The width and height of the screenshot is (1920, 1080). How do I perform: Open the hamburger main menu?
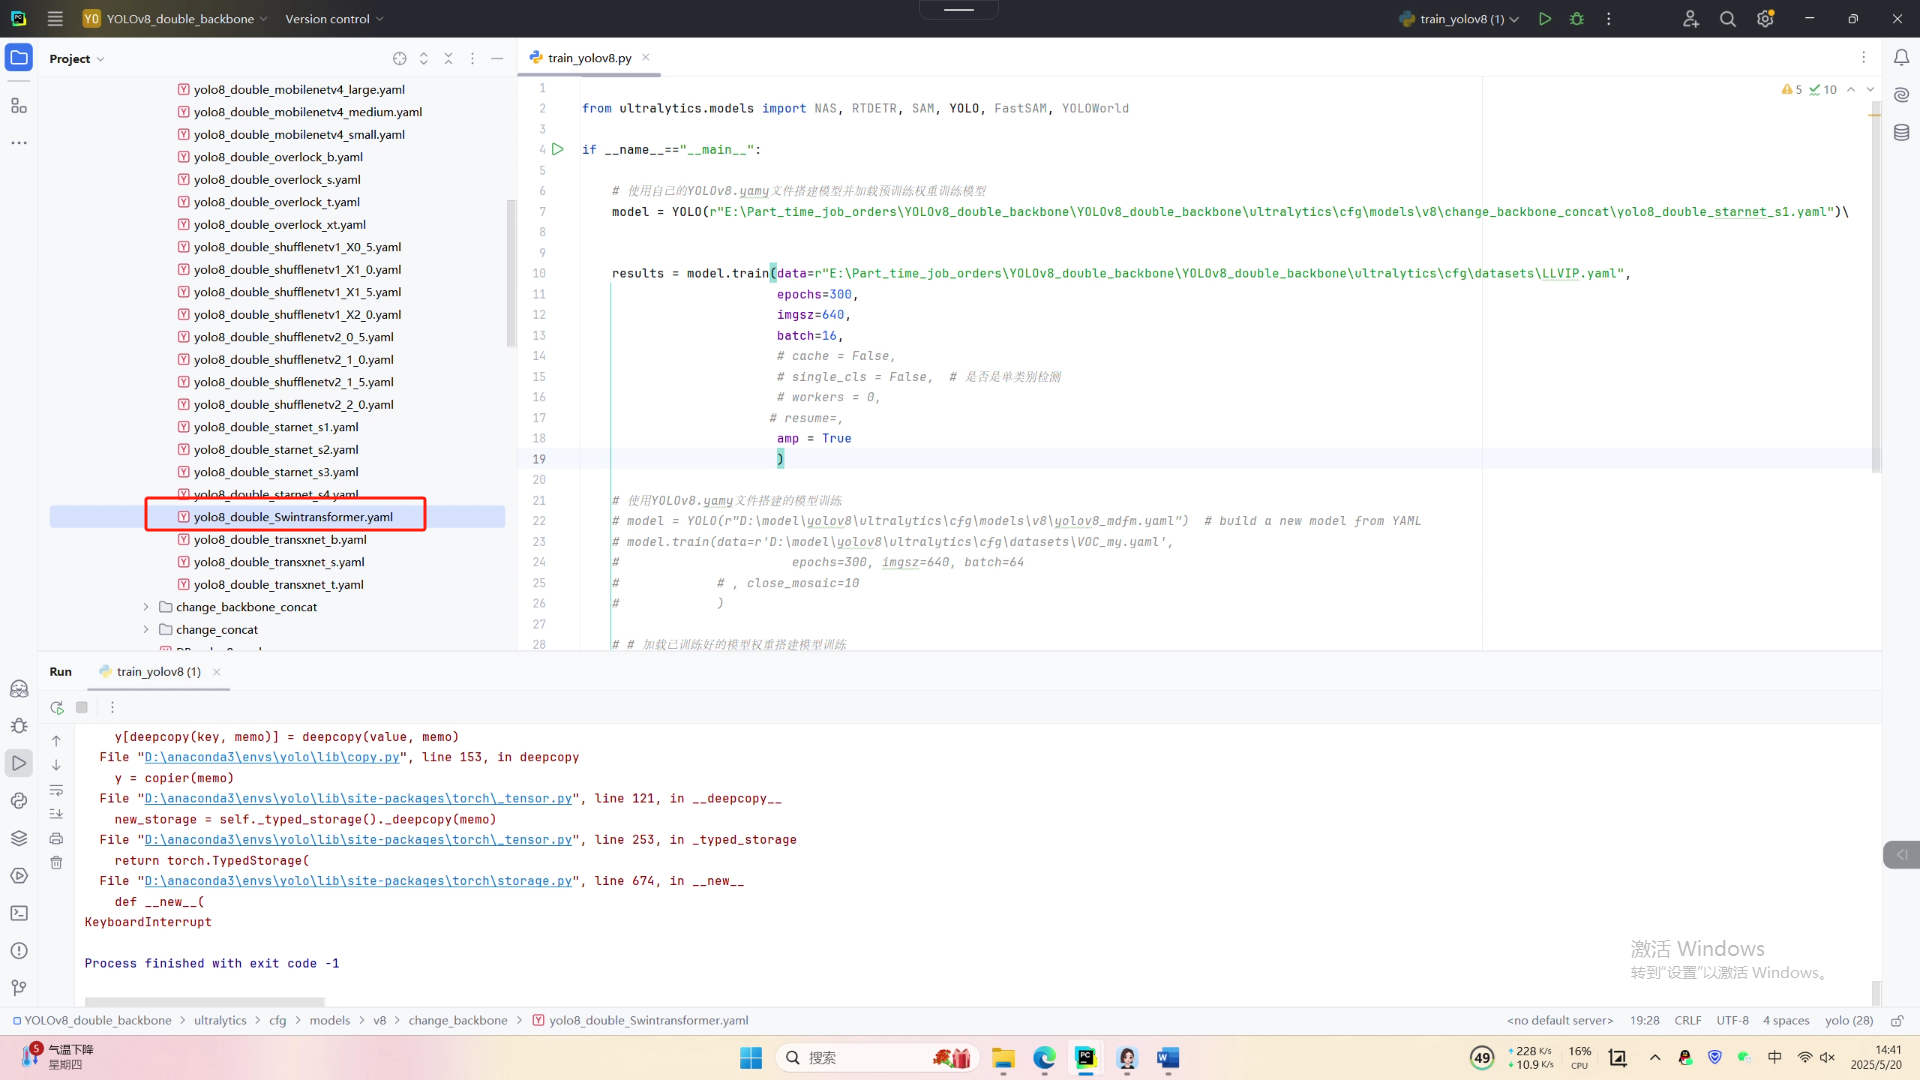[x=55, y=19]
